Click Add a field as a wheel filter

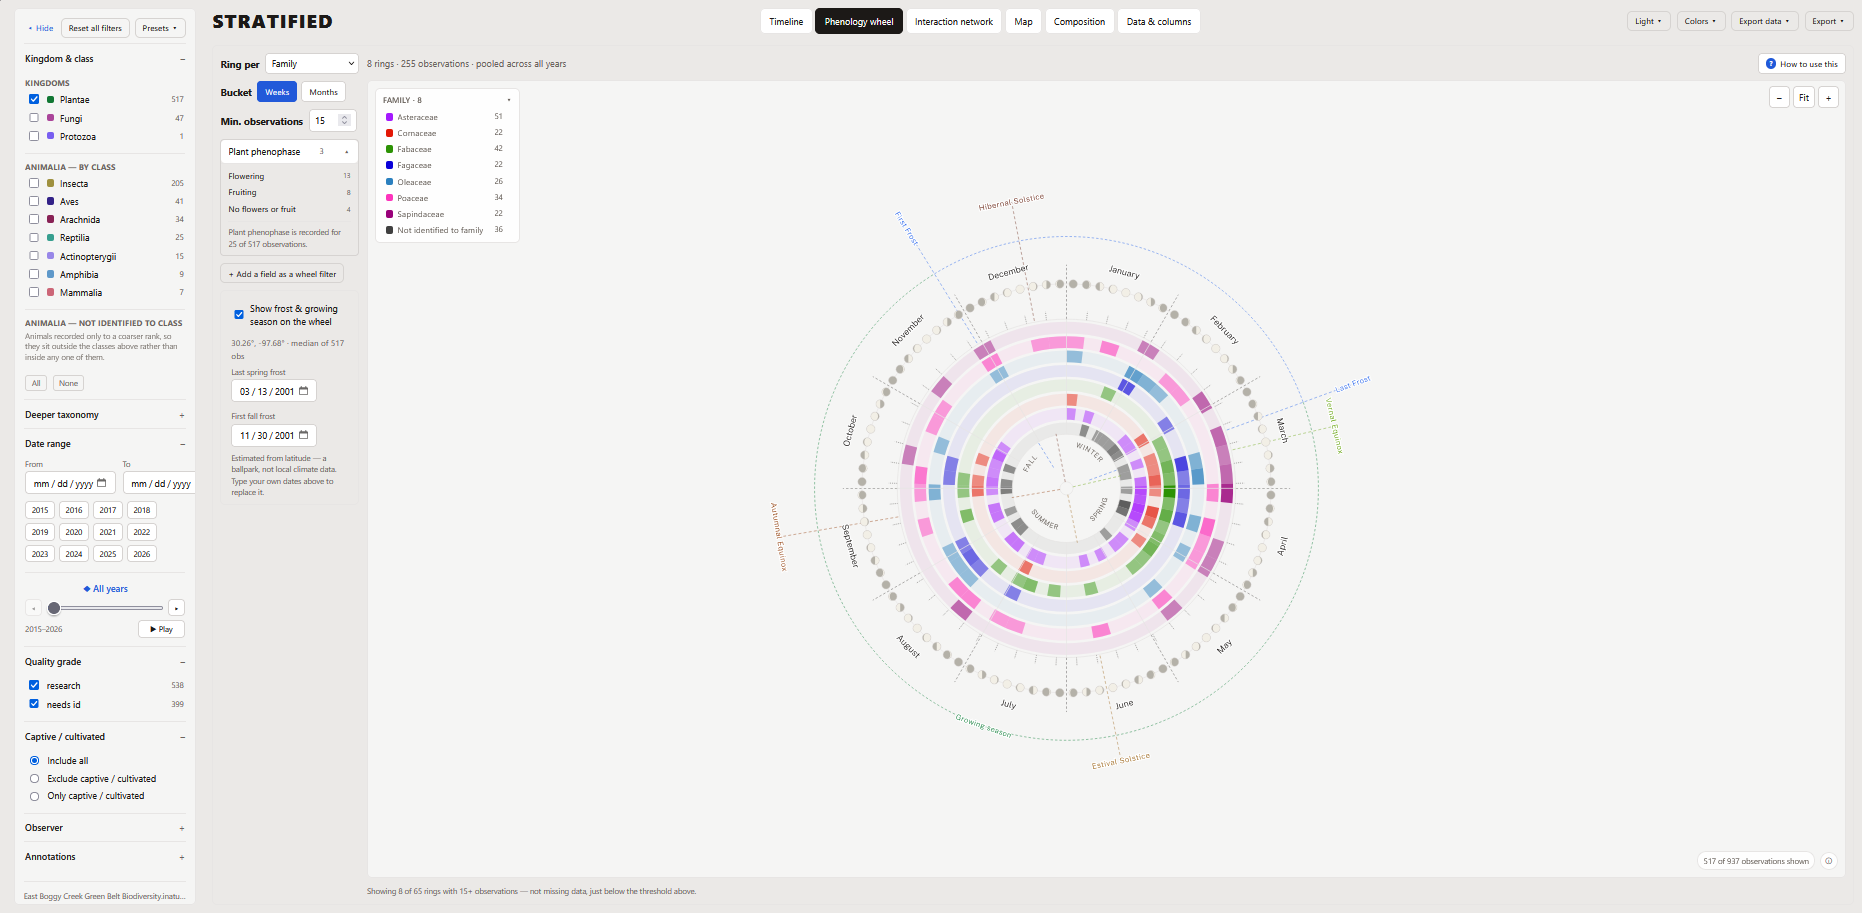coord(282,274)
